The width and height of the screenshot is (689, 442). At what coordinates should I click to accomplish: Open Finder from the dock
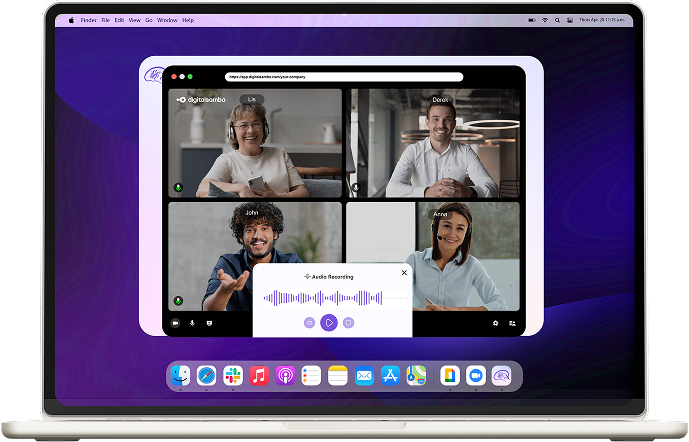coord(180,376)
